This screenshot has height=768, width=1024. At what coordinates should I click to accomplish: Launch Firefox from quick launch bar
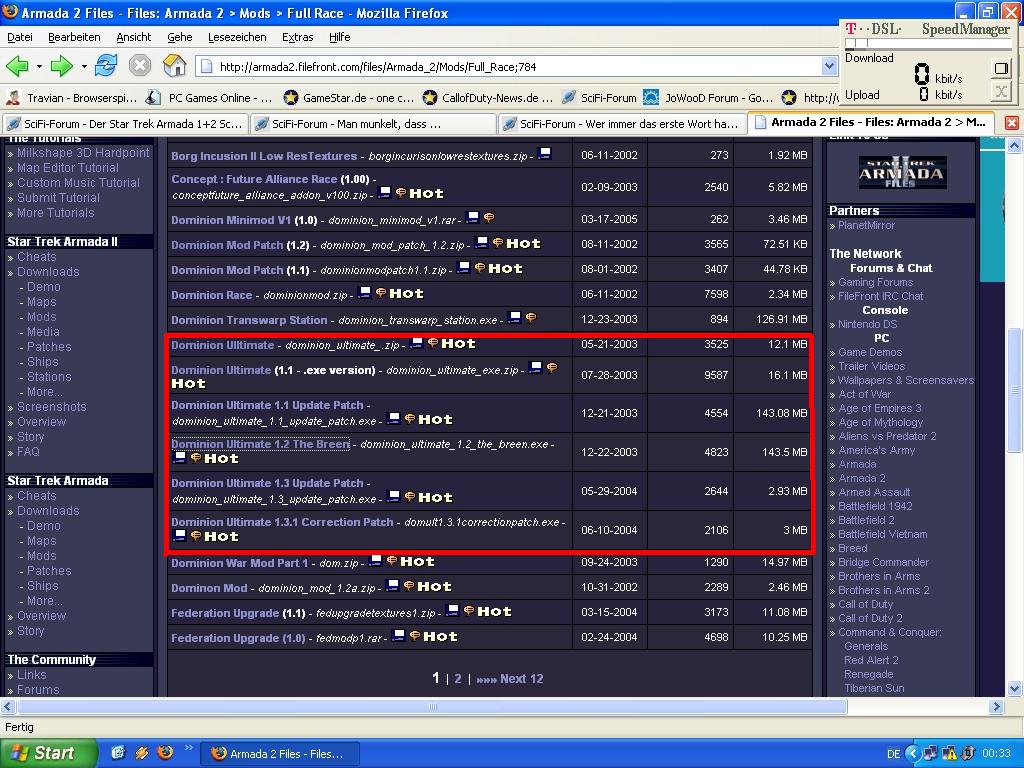[x=165, y=753]
